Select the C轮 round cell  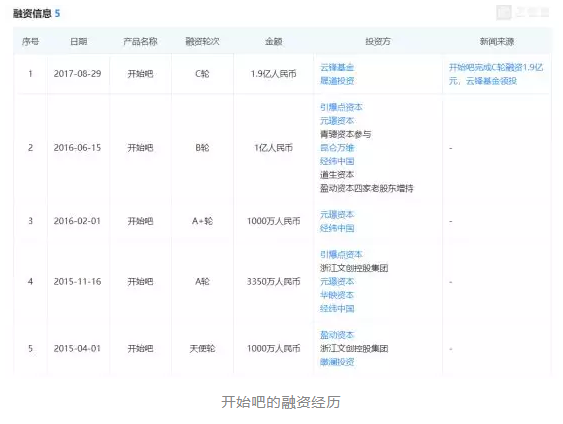[202, 74]
